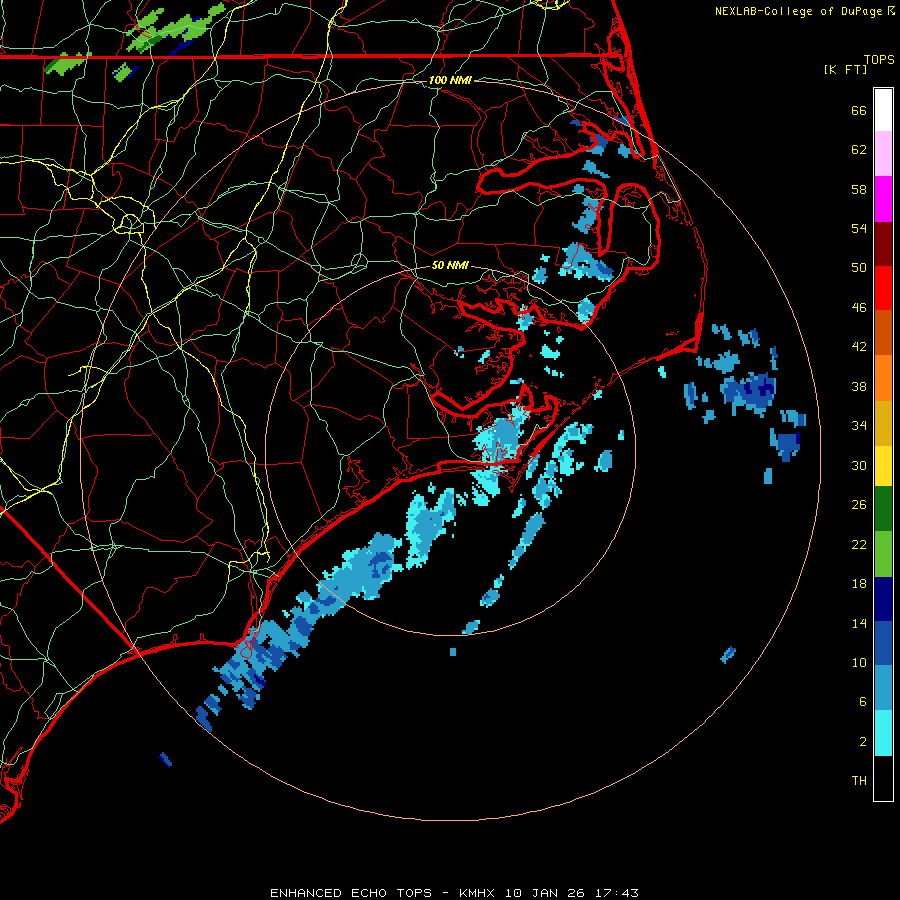Click the "10 JAN 26" date in caption
The width and height of the screenshot is (900, 900).
(545, 893)
